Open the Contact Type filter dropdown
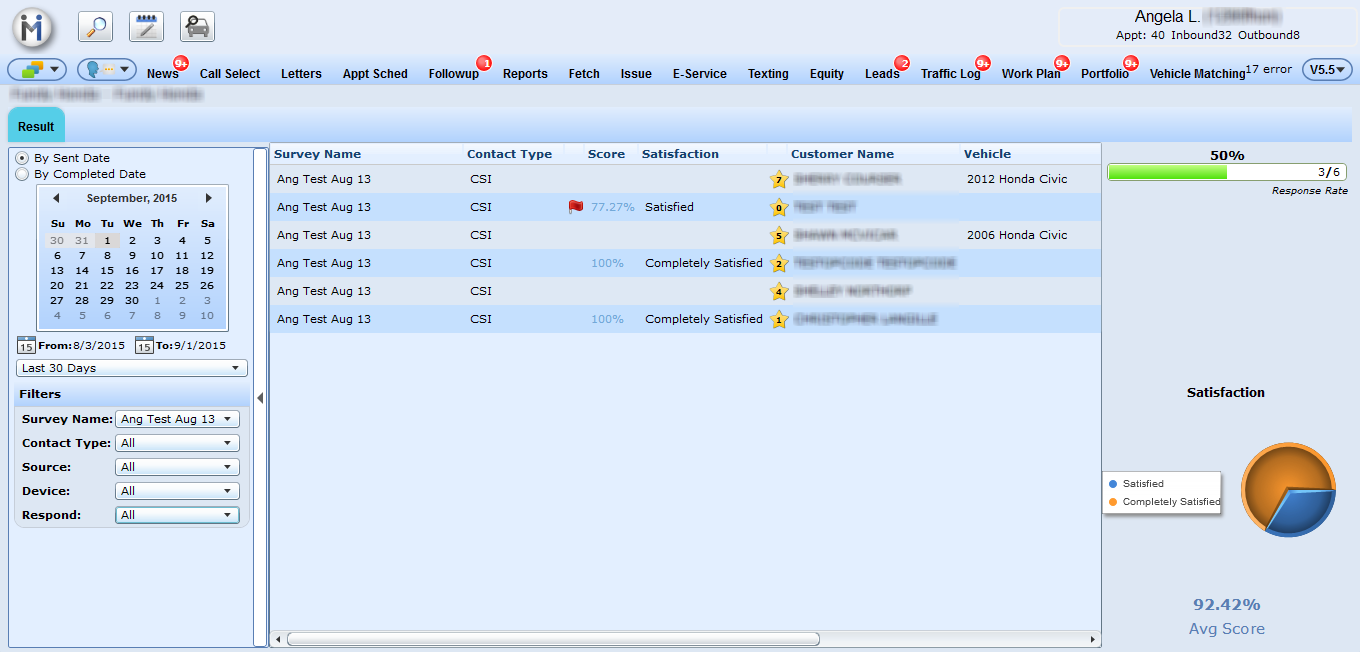This screenshot has height=652, width=1360. 178,443
